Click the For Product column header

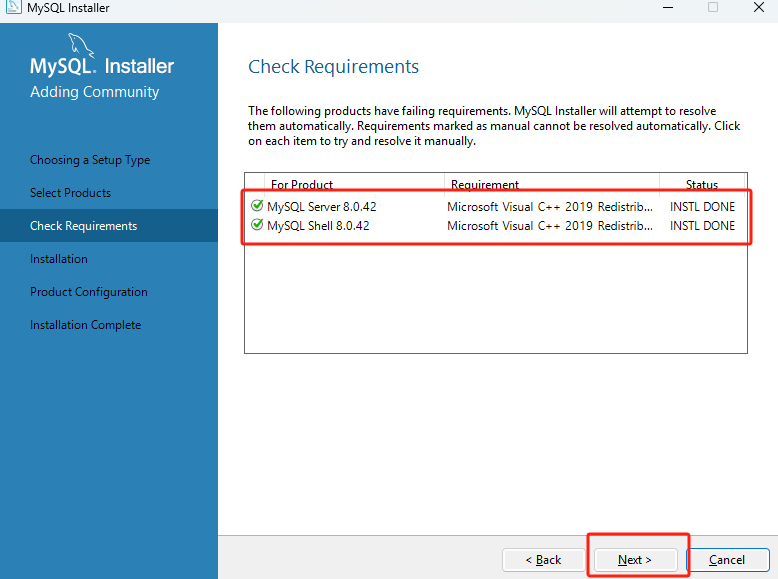click(x=354, y=184)
